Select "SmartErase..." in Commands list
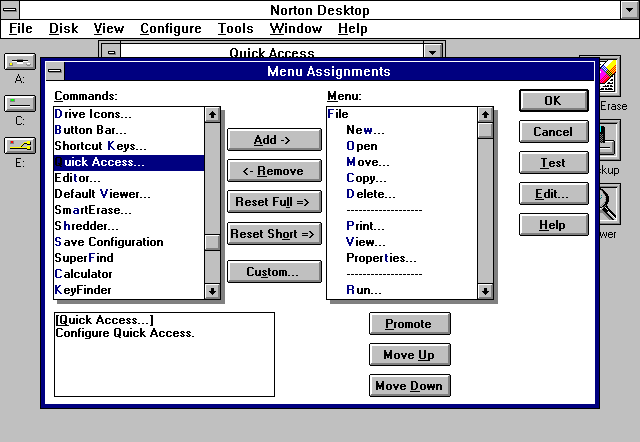The height and width of the screenshot is (442, 640). [129, 210]
